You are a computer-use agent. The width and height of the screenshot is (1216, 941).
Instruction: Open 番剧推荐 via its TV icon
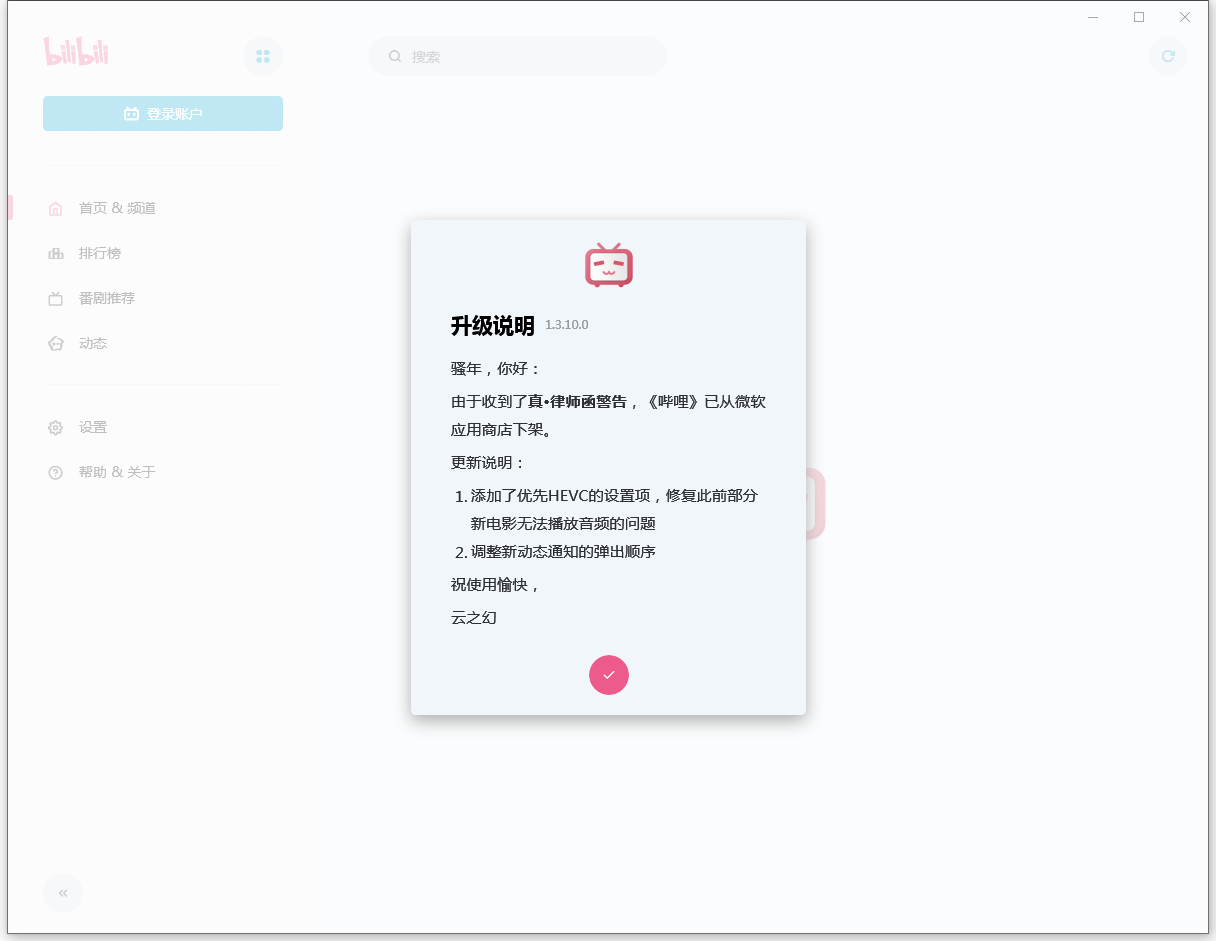point(57,297)
